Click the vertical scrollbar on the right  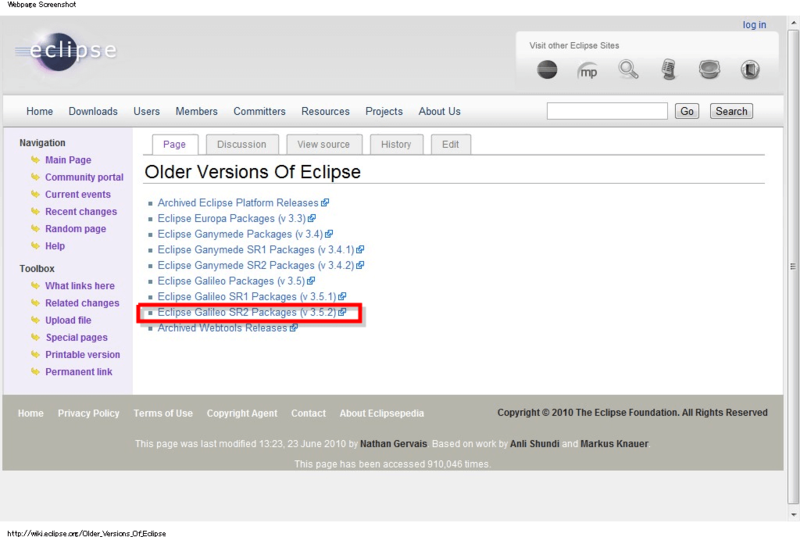click(793, 265)
